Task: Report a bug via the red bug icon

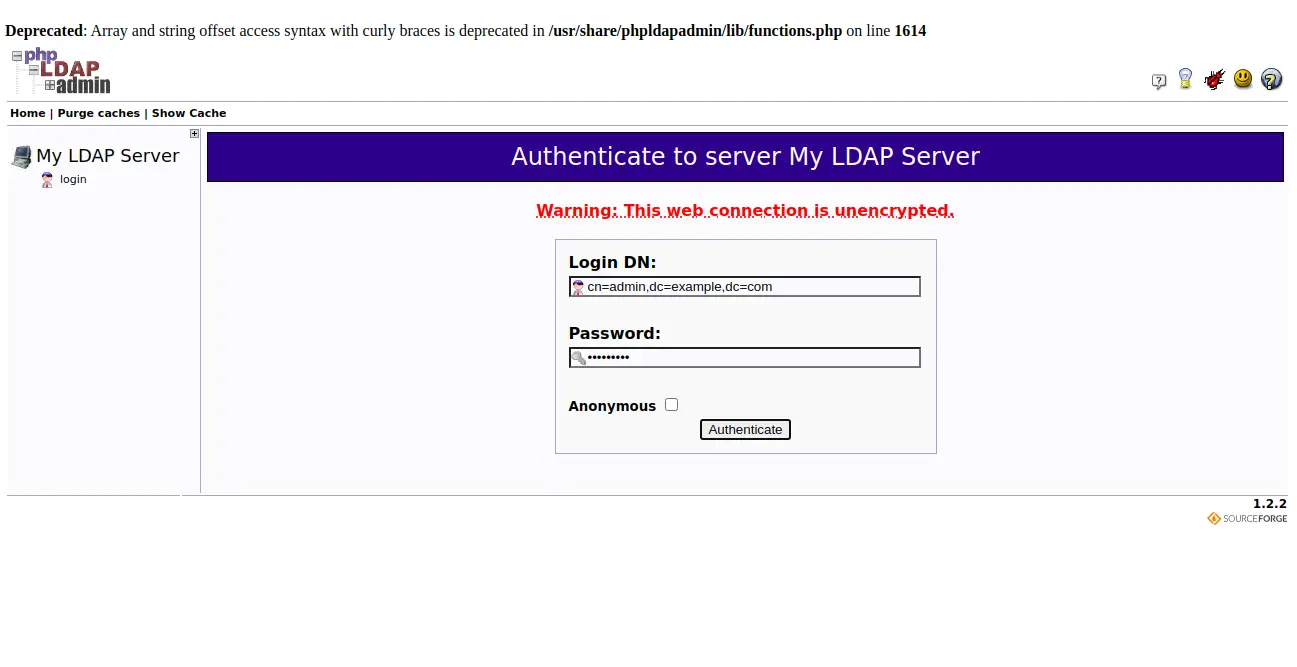Action: pyautogui.click(x=1214, y=79)
